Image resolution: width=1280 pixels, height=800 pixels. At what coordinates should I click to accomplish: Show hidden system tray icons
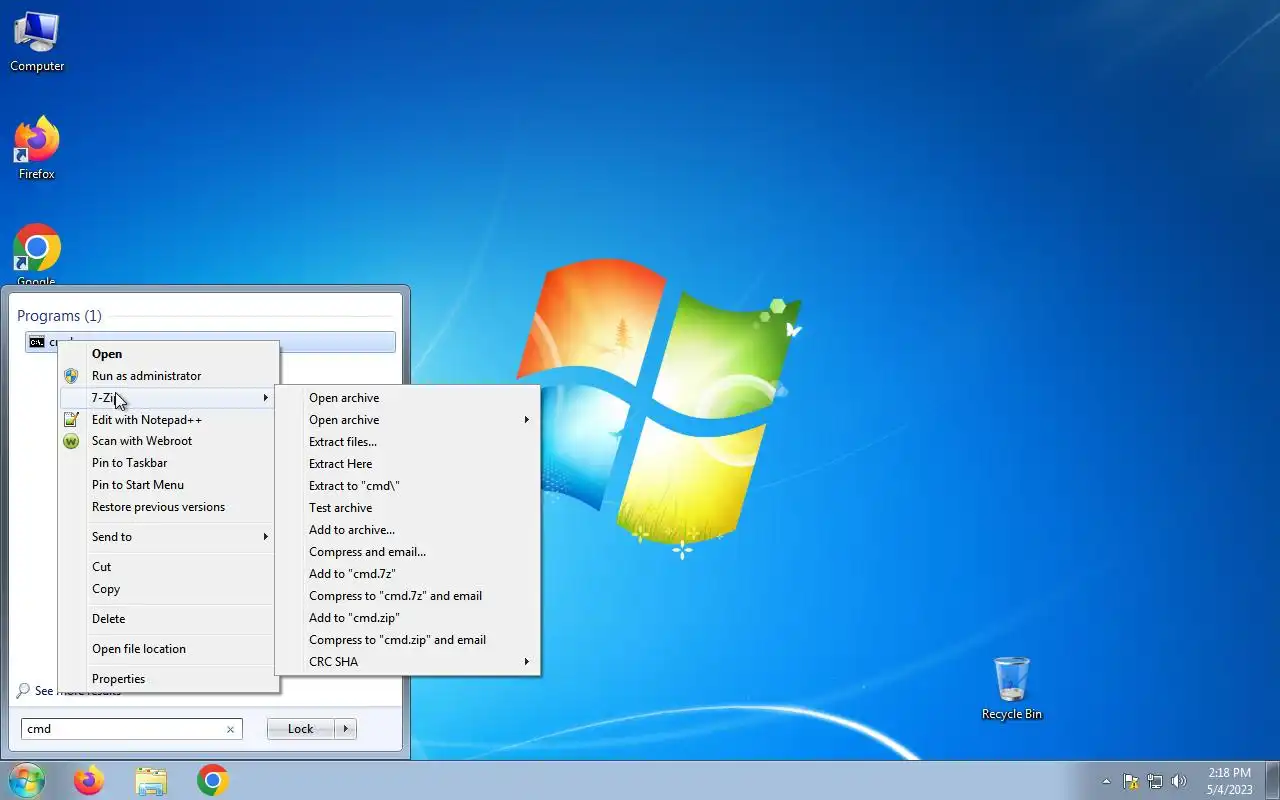point(1106,781)
